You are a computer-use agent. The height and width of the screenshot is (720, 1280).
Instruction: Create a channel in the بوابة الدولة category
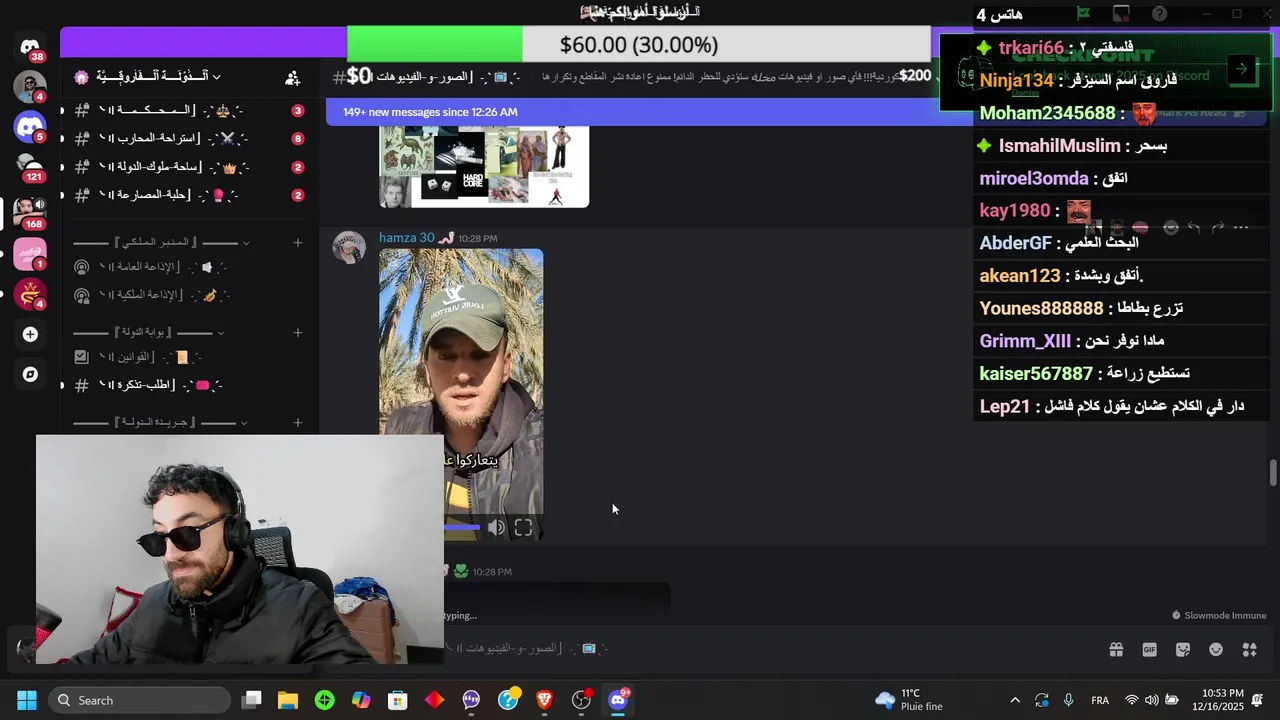pos(297,332)
